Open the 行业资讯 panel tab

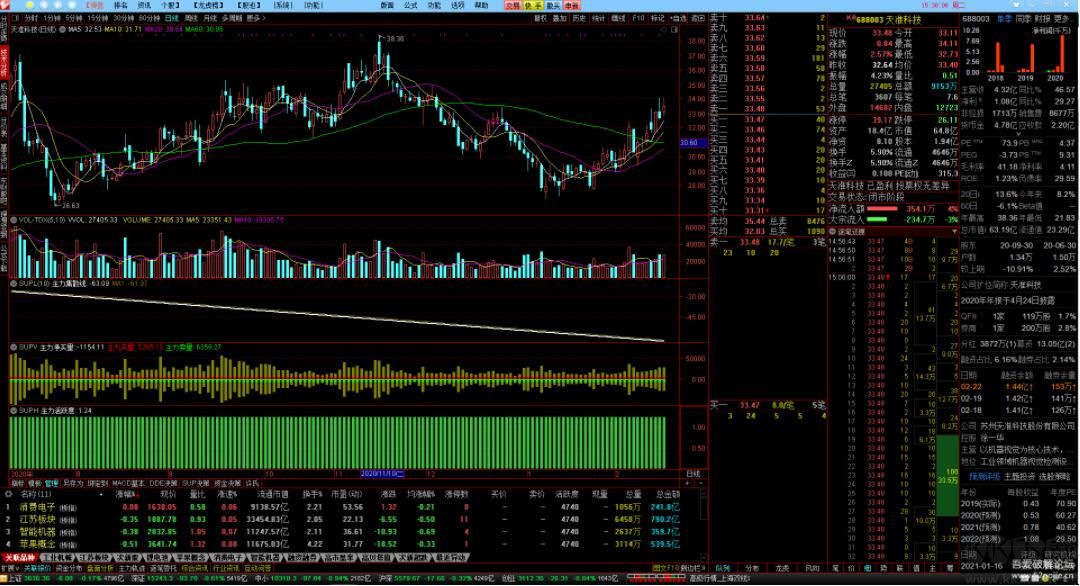[226, 569]
